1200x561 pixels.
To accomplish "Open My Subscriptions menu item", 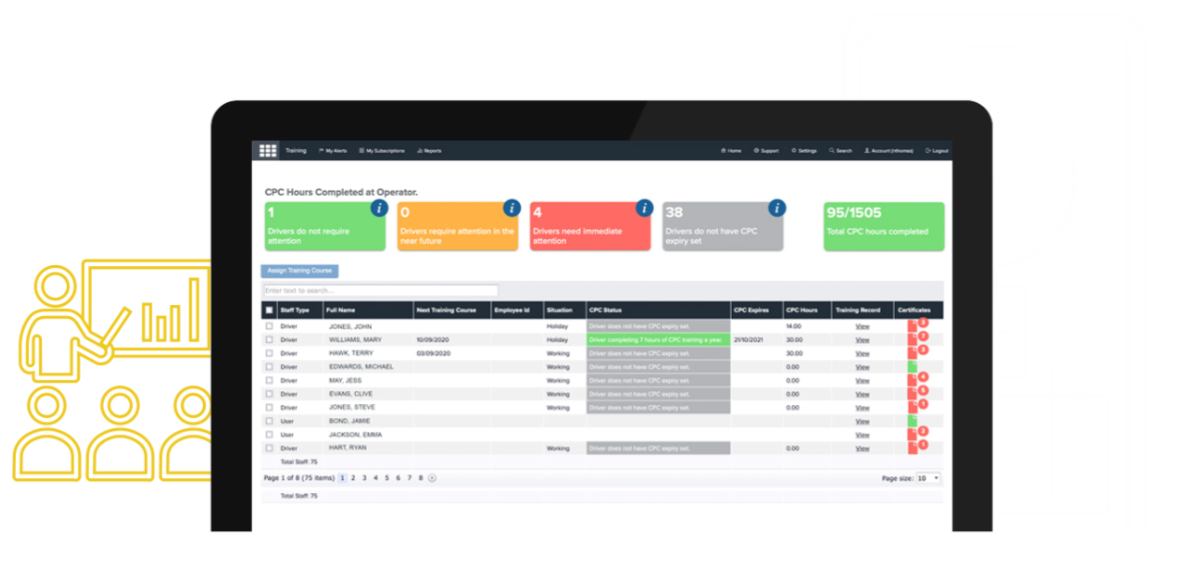I will [x=383, y=151].
